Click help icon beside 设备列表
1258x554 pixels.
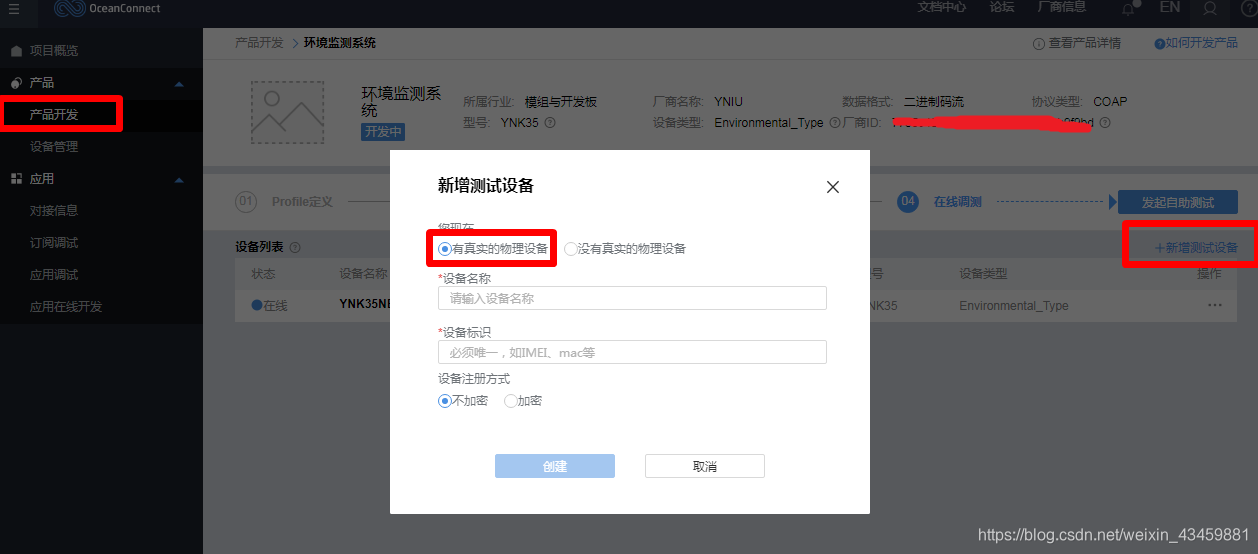(x=295, y=247)
